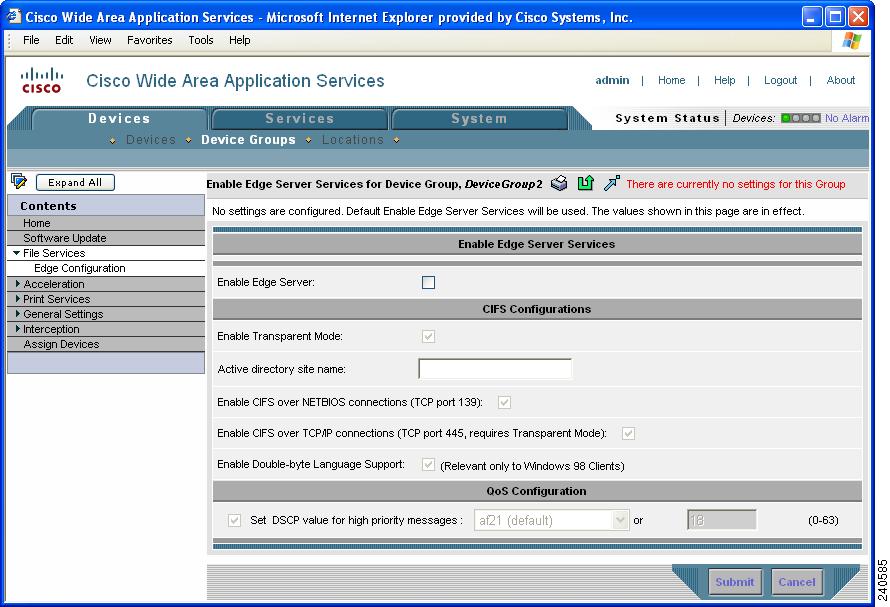The image size is (890, 607).
Task: Focus the Active directory site name field
Action: 495,369
